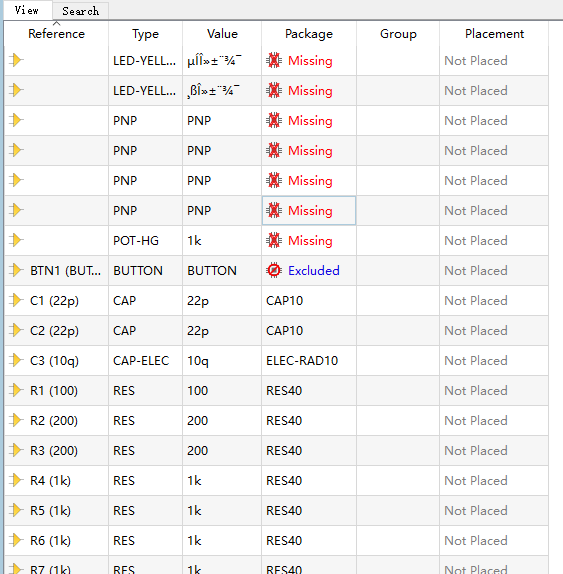This screenshot has width=563, height=574.
Task: Click the red Missing package icon on POT-HG row
Action: coord(274,241)
